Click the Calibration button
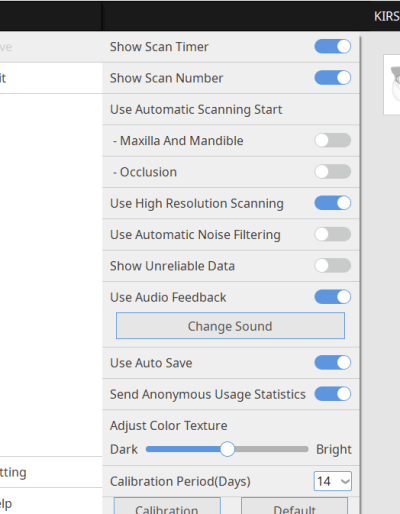The height and width of the screenshot is (514, 400). (167, 506)
